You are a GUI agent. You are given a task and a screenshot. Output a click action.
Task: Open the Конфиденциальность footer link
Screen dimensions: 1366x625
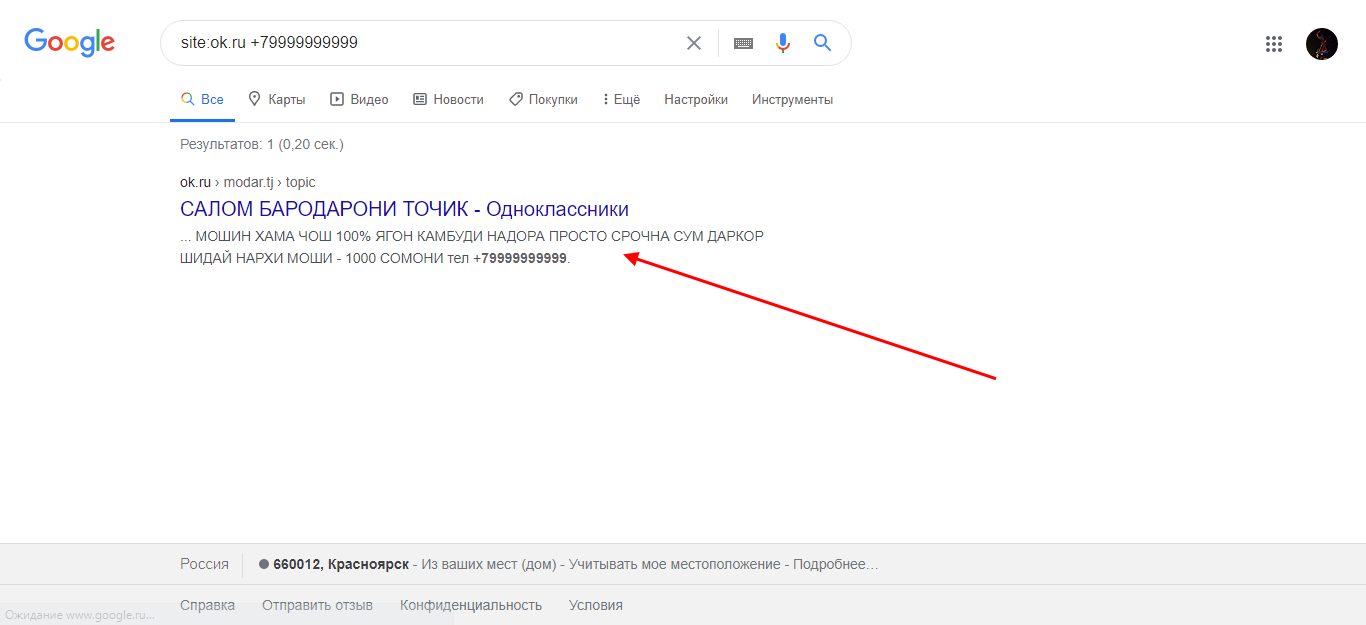click(471, 605)
